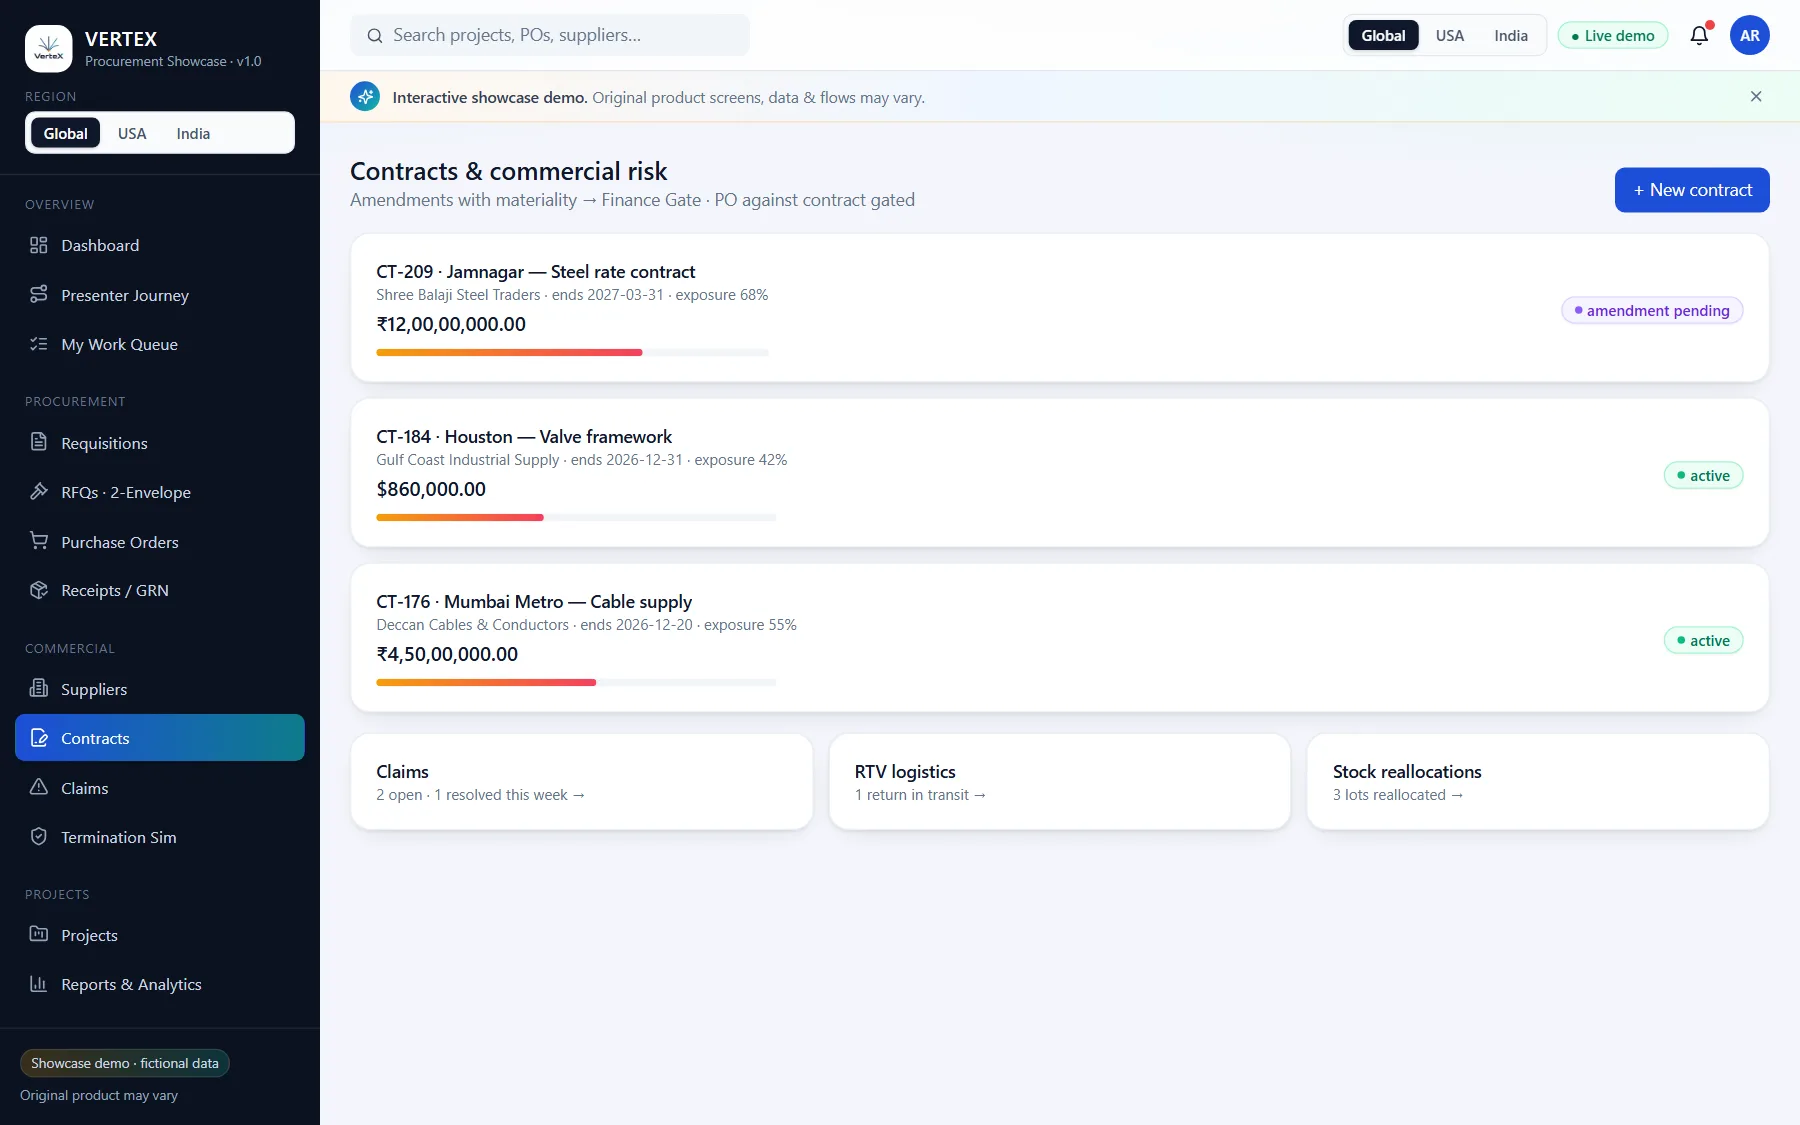The width and height of the screenshot is (1800, 1125).
Task: Select India in sidebar region switcher
Action: click(193, 133)
